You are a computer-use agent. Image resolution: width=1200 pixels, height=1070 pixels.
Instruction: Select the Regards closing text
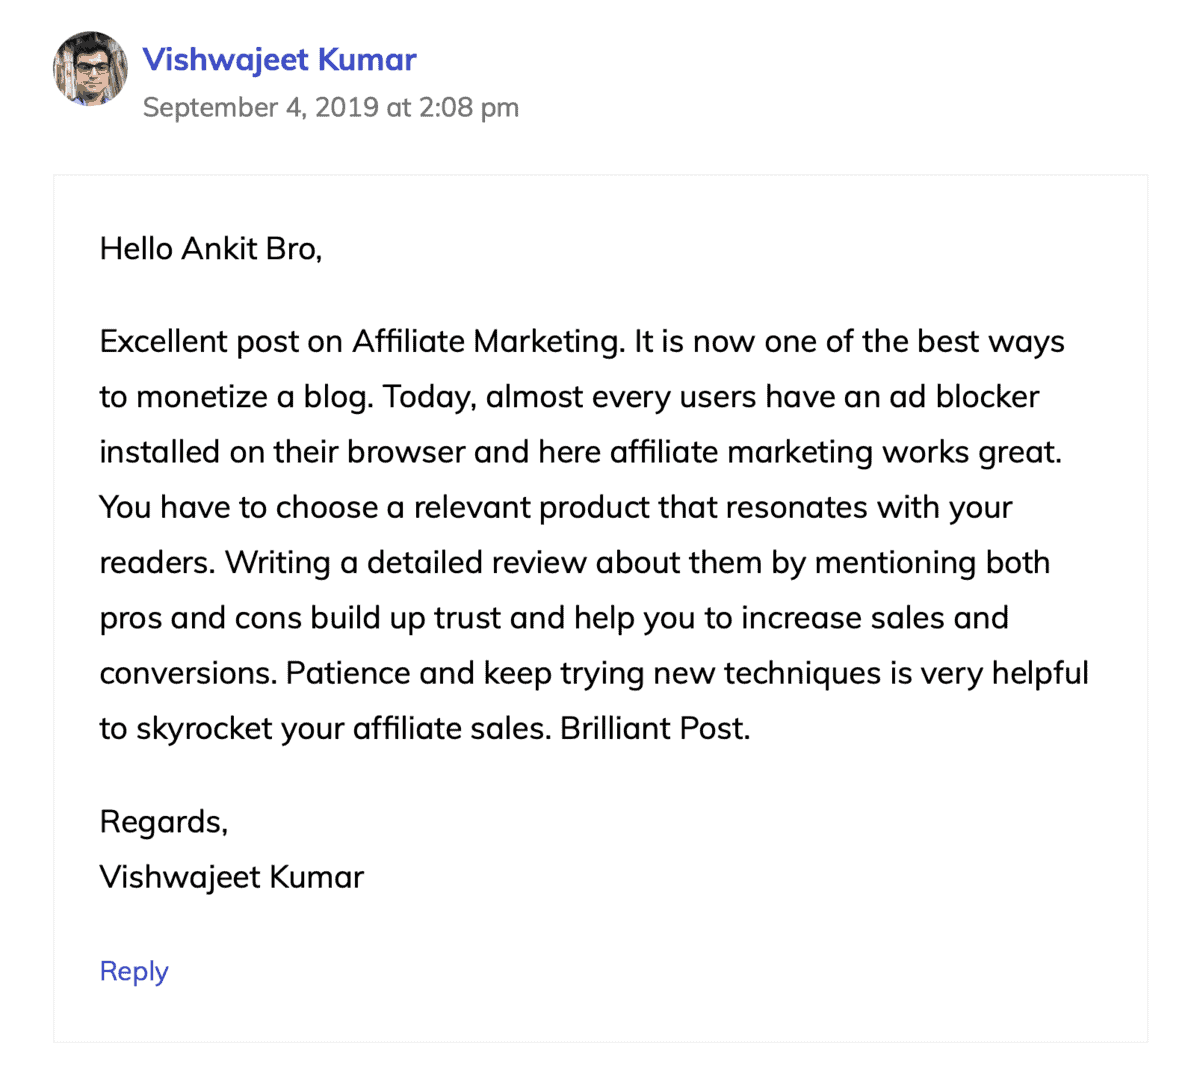[x=163, y=821]
